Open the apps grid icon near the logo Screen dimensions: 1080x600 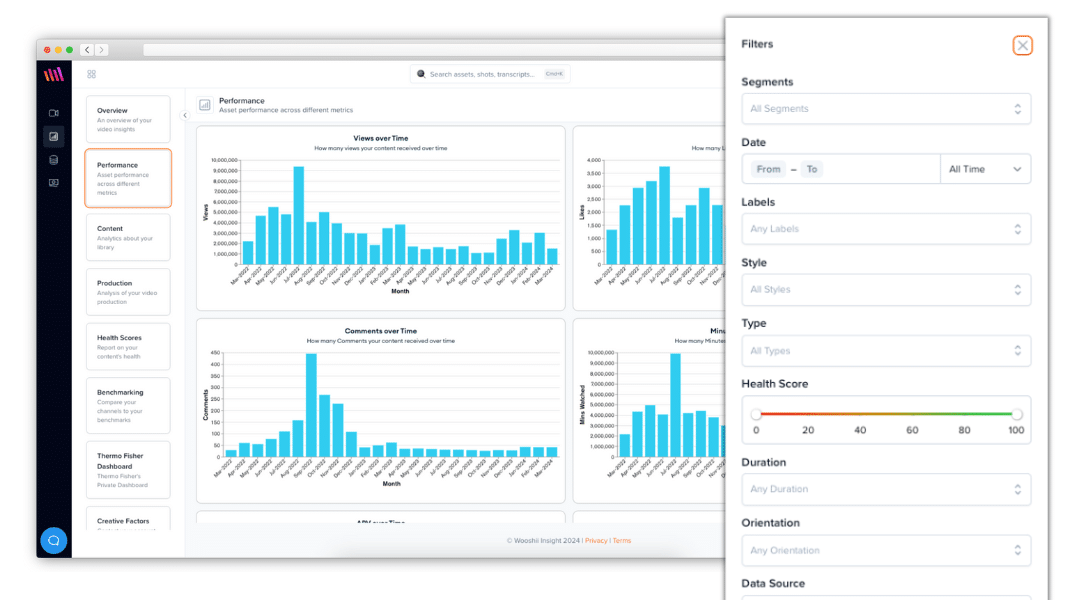click(92, 74)
